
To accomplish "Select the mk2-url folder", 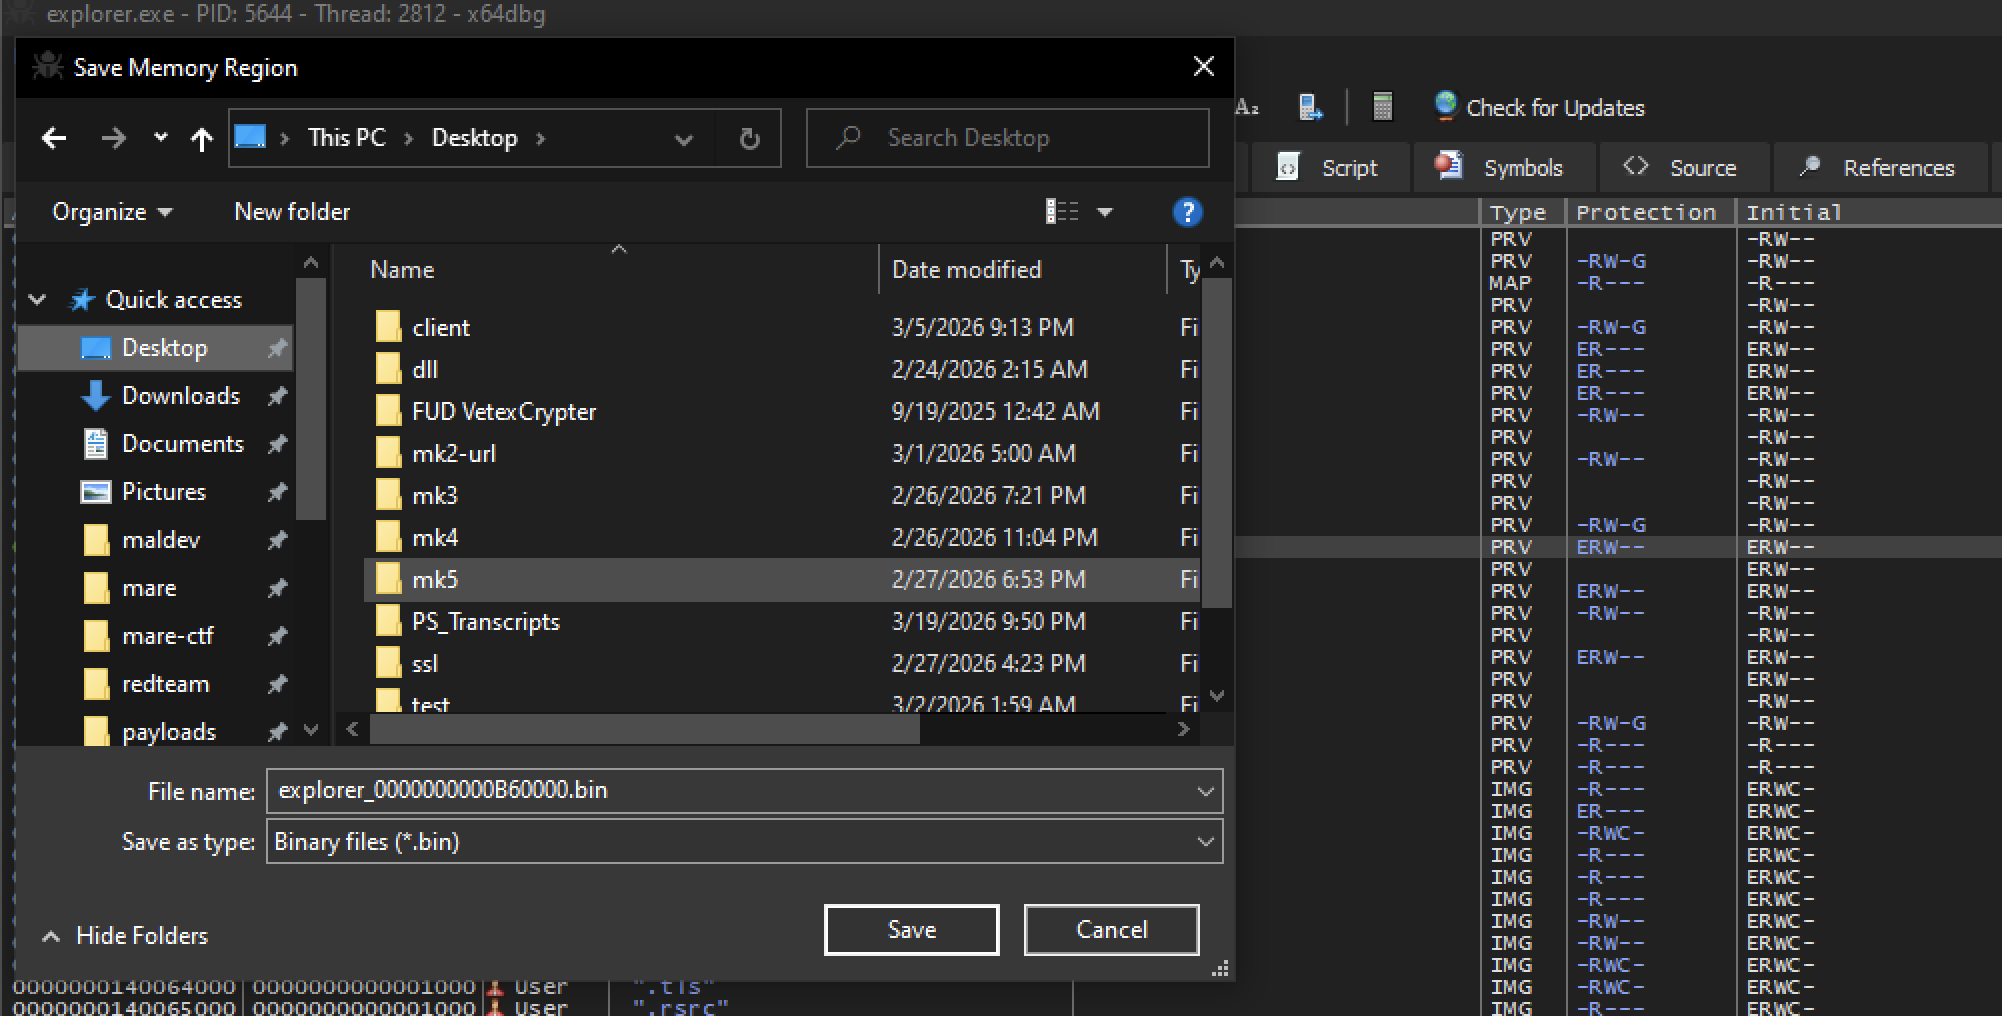I will coord(454,454).
